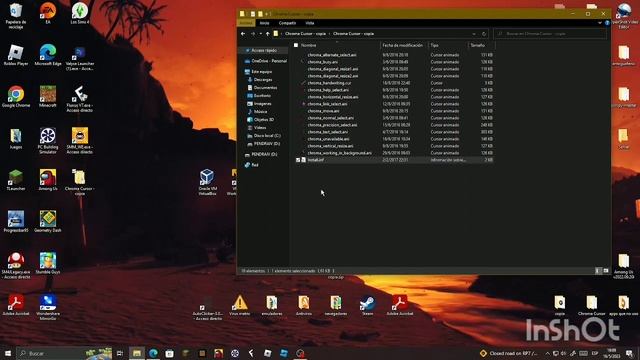Select the file chroma_link_select.ani
Viewport: 640px width, 360px height.
click(327, 104)
